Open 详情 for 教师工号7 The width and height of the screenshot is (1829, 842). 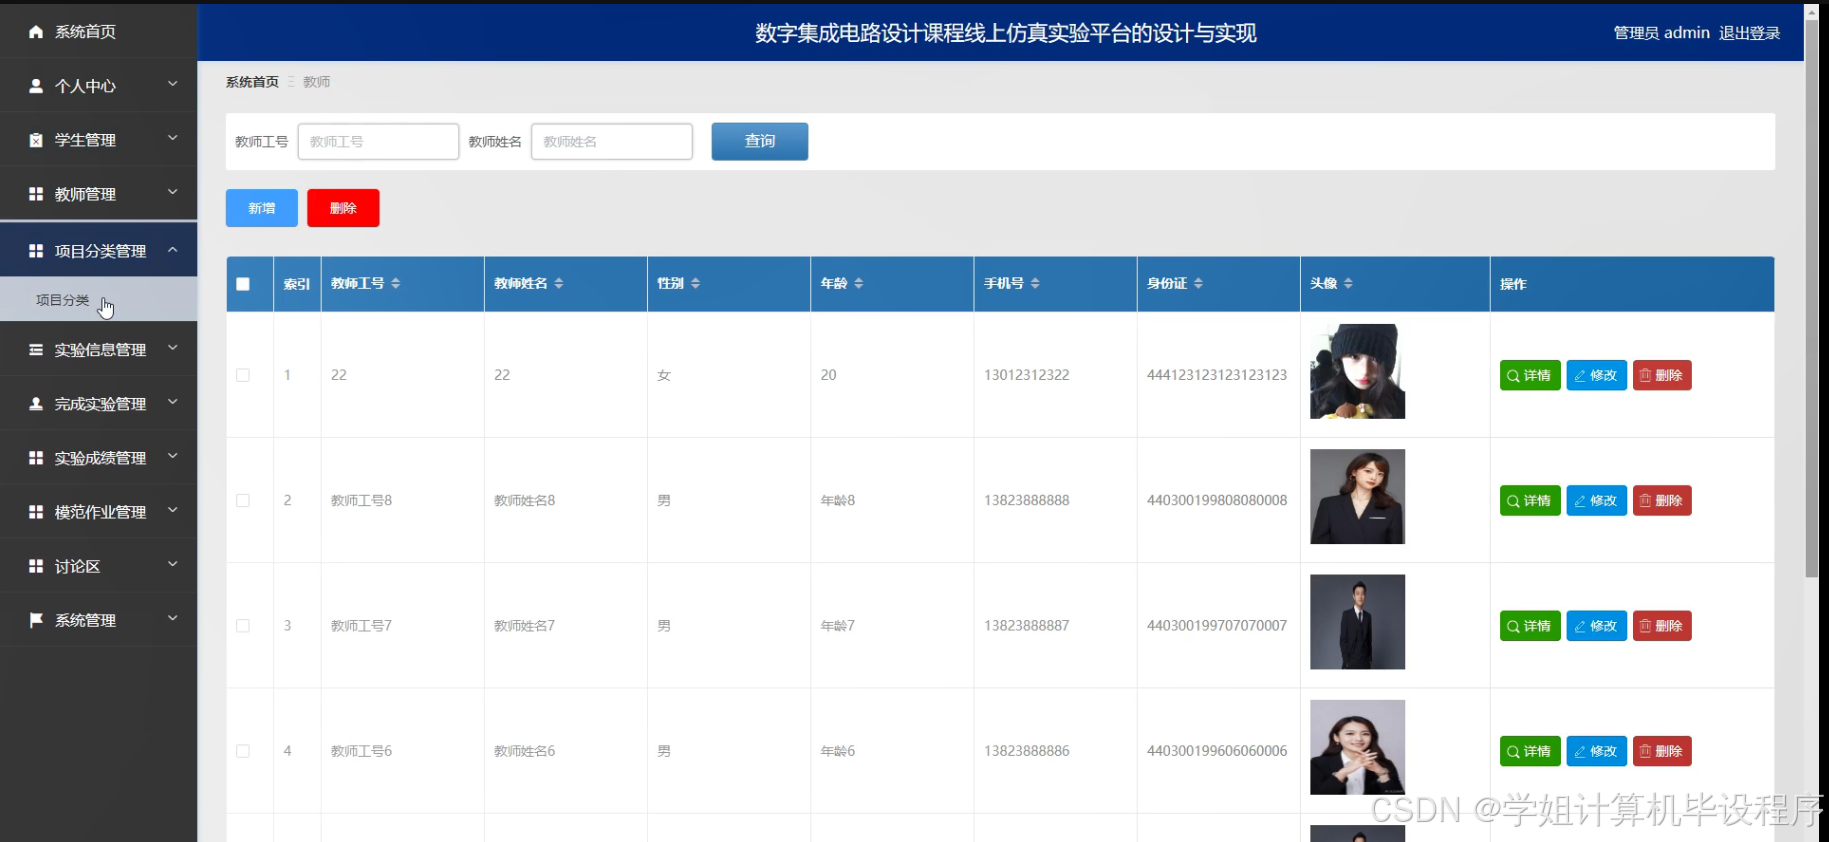pyautogui.click(x=1530, y=626)
